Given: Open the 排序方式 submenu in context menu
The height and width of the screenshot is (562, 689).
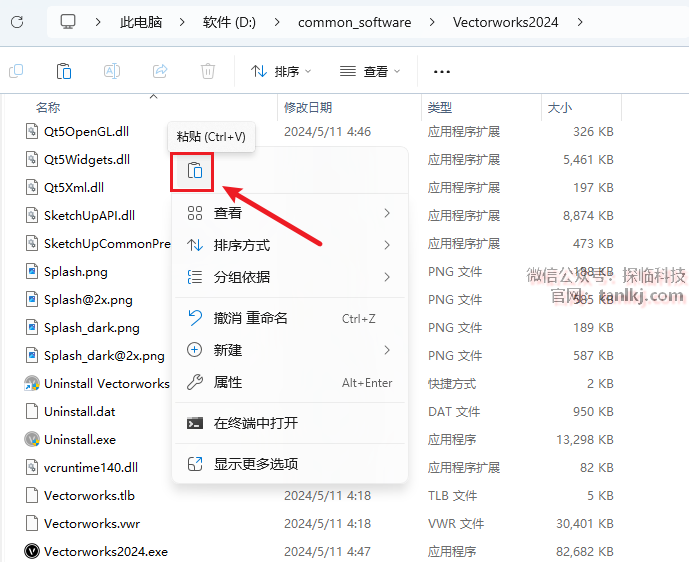Looking at the screenshot, I should [290, 245].
